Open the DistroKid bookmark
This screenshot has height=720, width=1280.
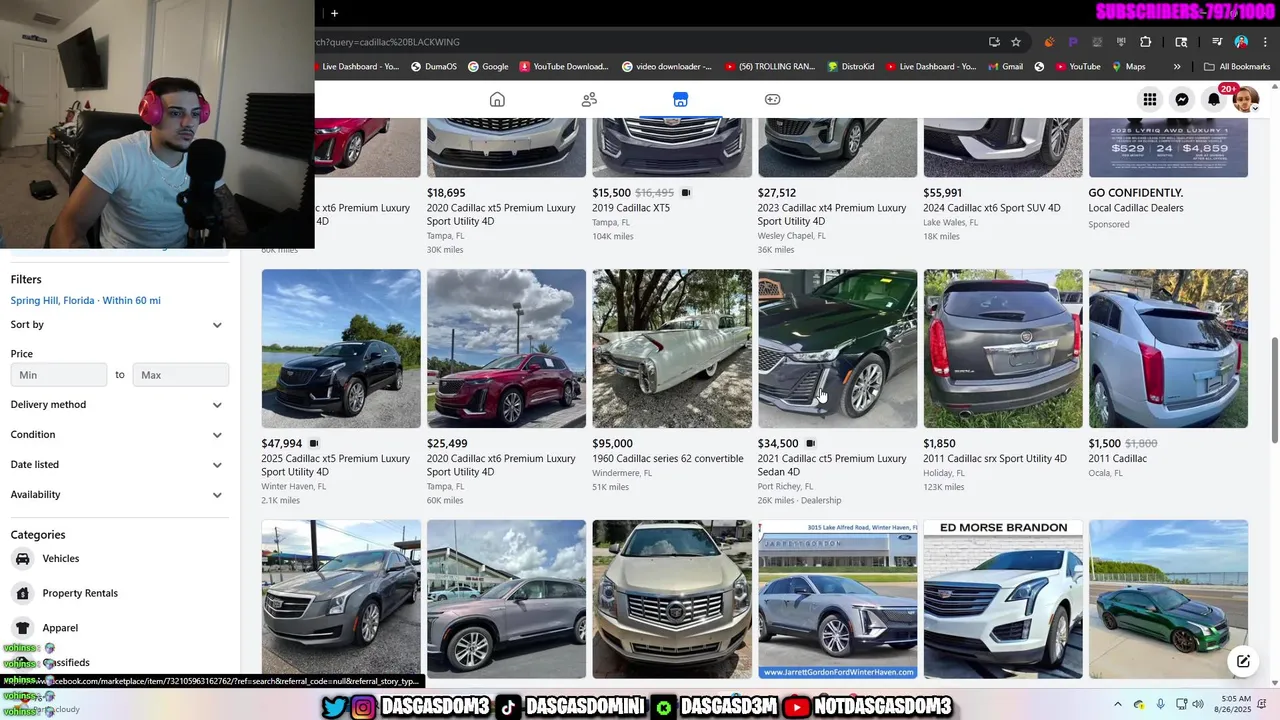coord(850,67)
